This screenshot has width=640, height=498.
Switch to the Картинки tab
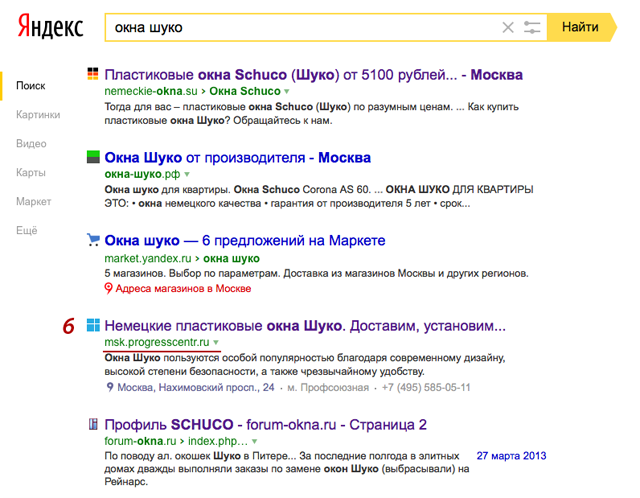coord(38,115)
